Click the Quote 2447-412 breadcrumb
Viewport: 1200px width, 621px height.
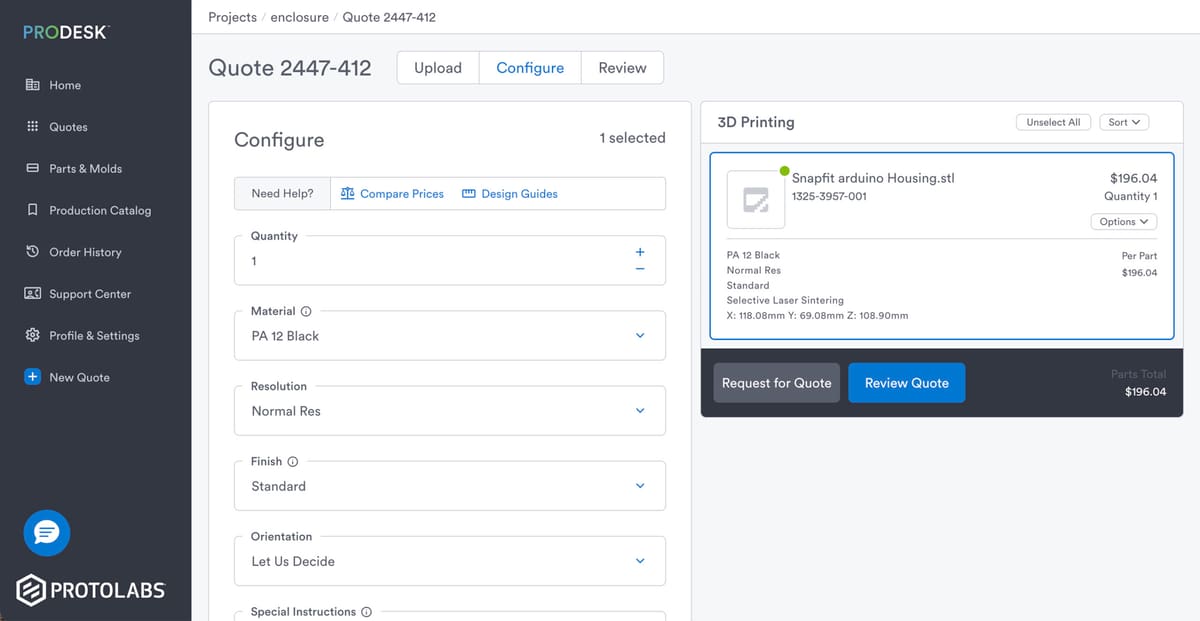(389, 17)
